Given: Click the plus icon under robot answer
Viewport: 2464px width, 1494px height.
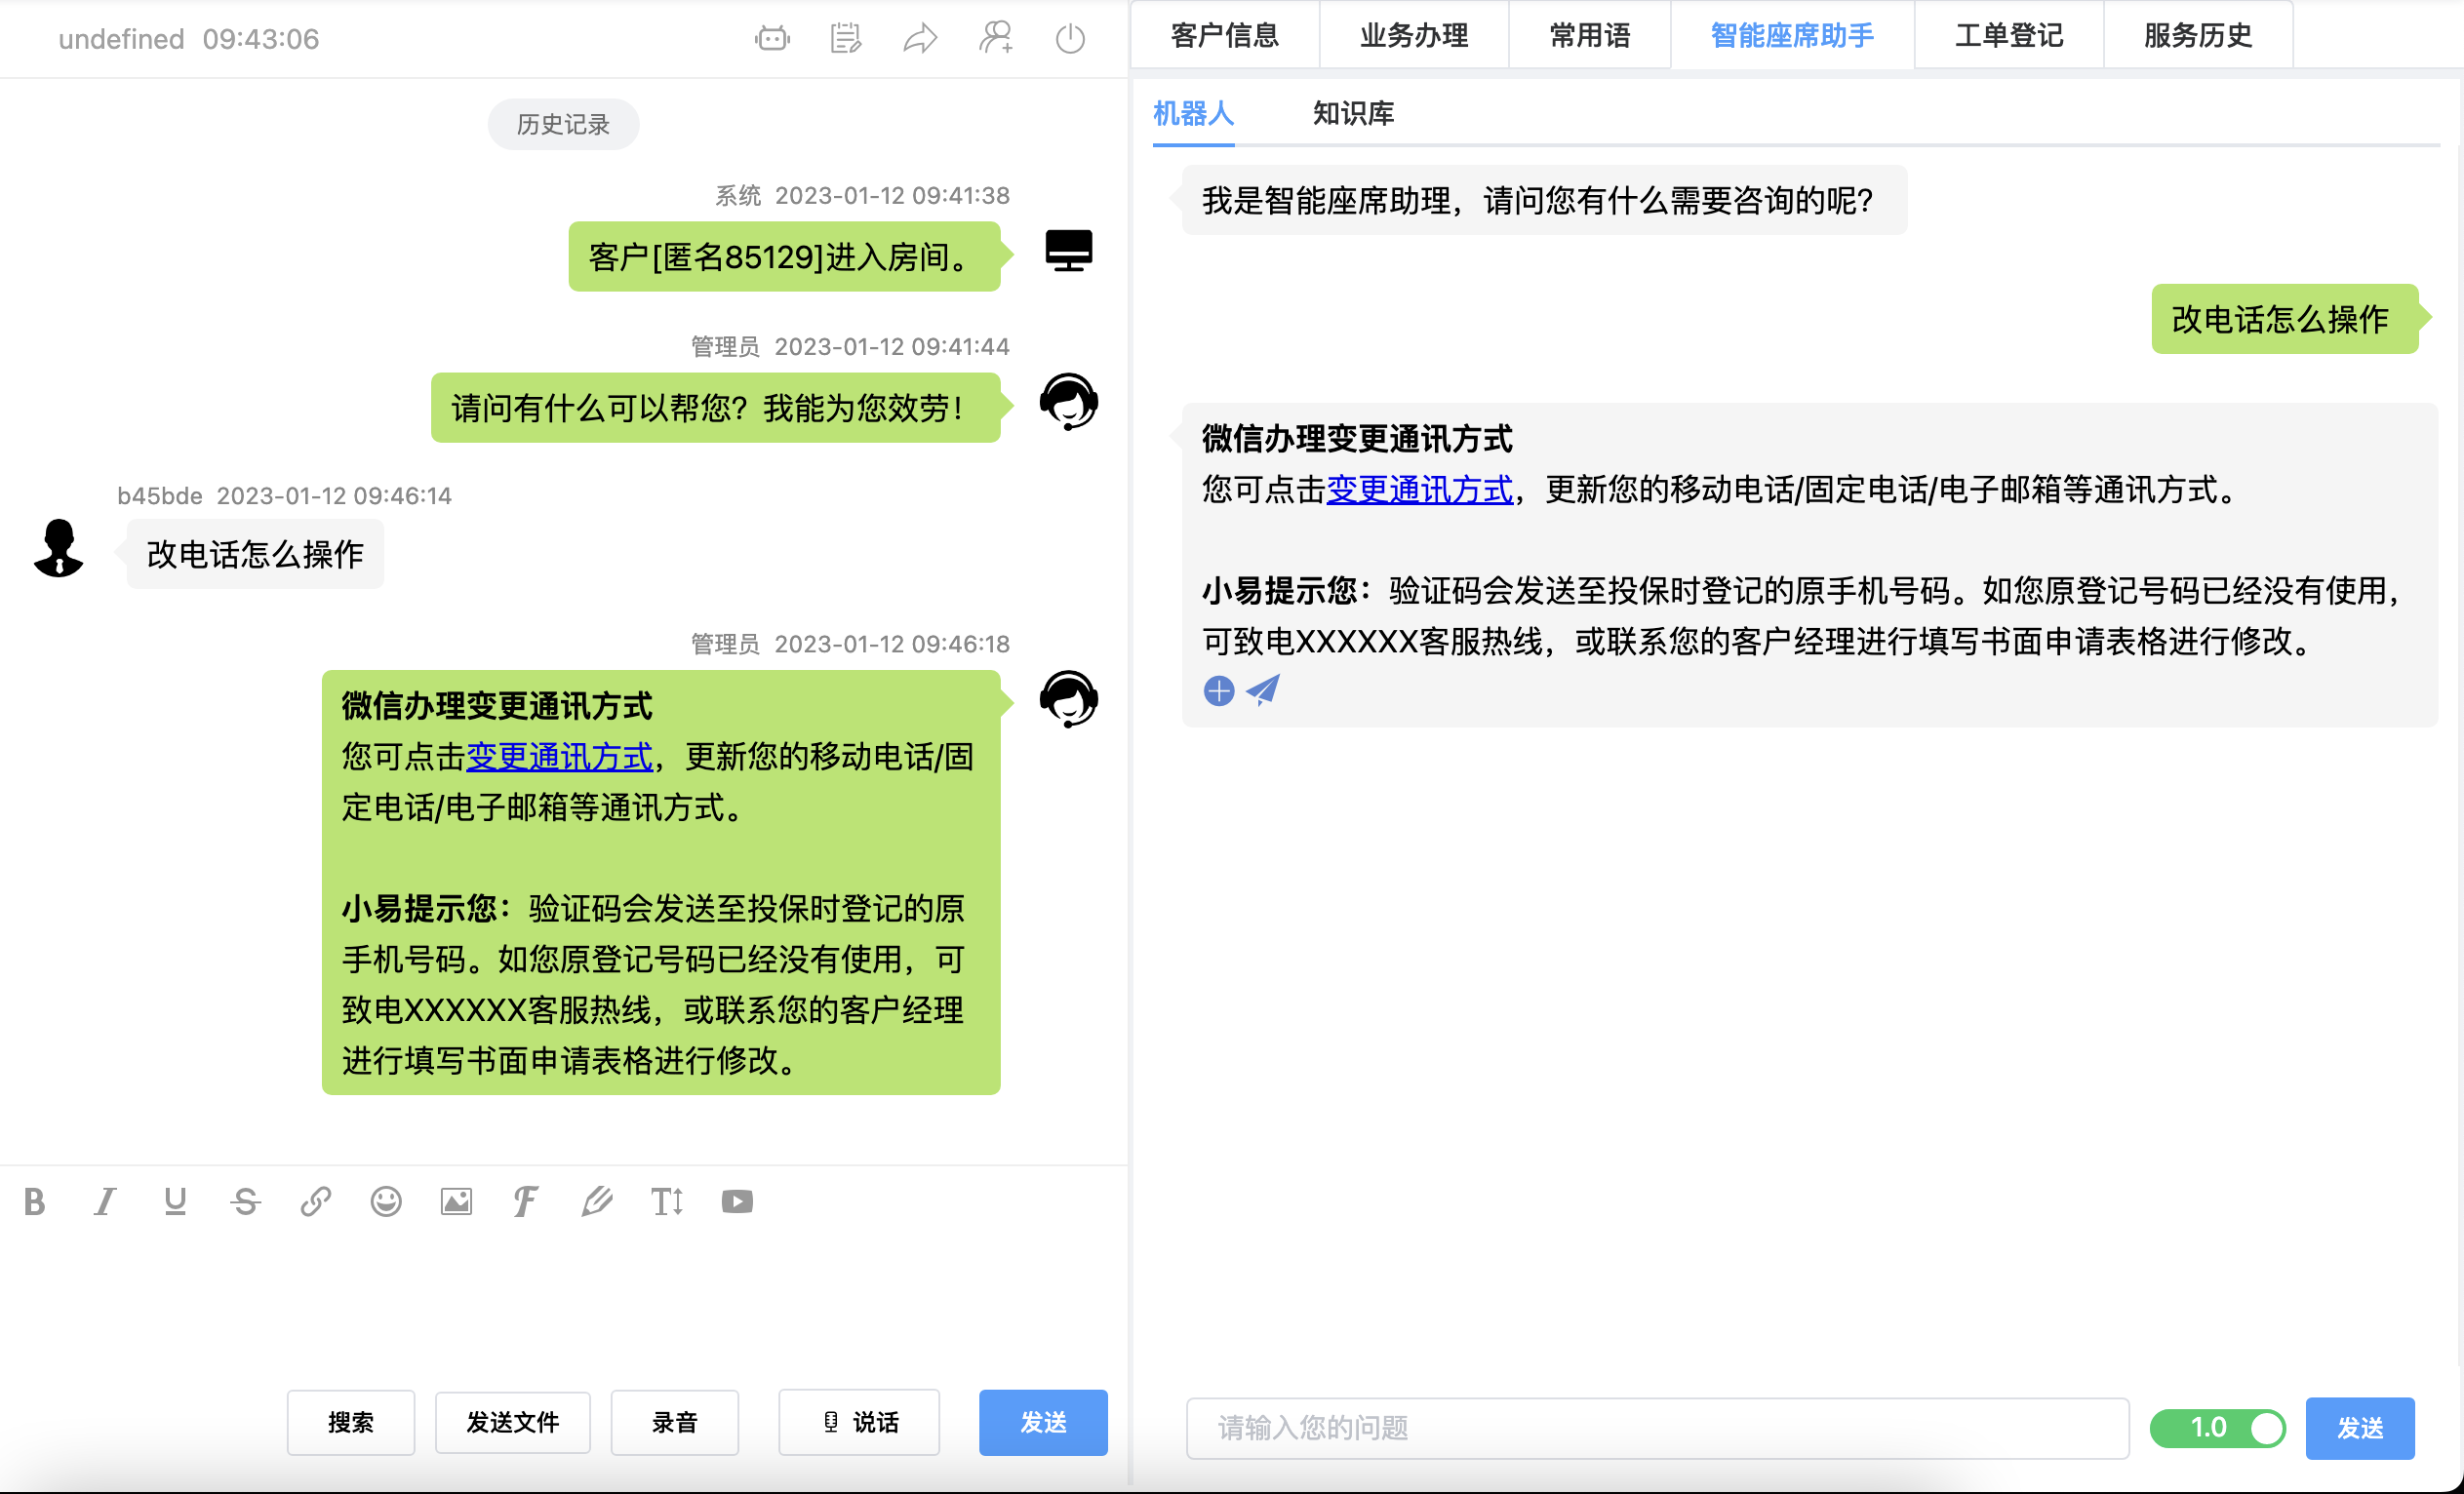Looking at the screenshot, I should [x=1219, y=691].
